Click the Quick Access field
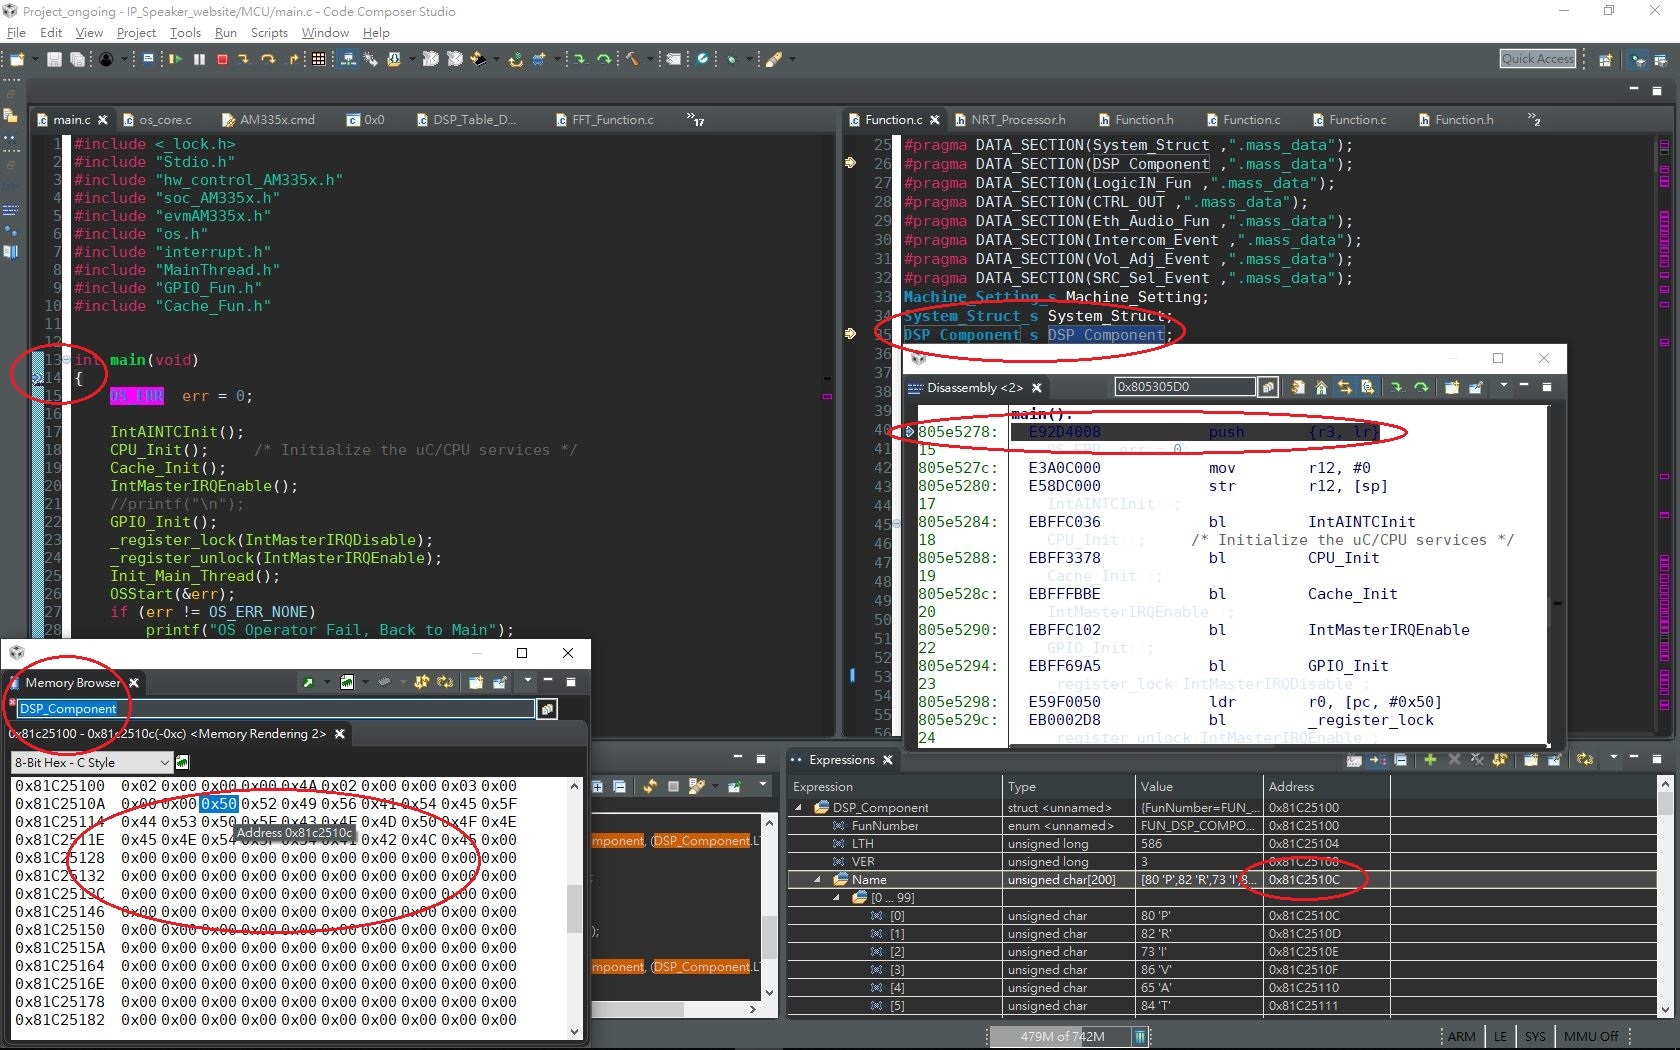1680x1050 pixels. click(x=1538, y=59)
